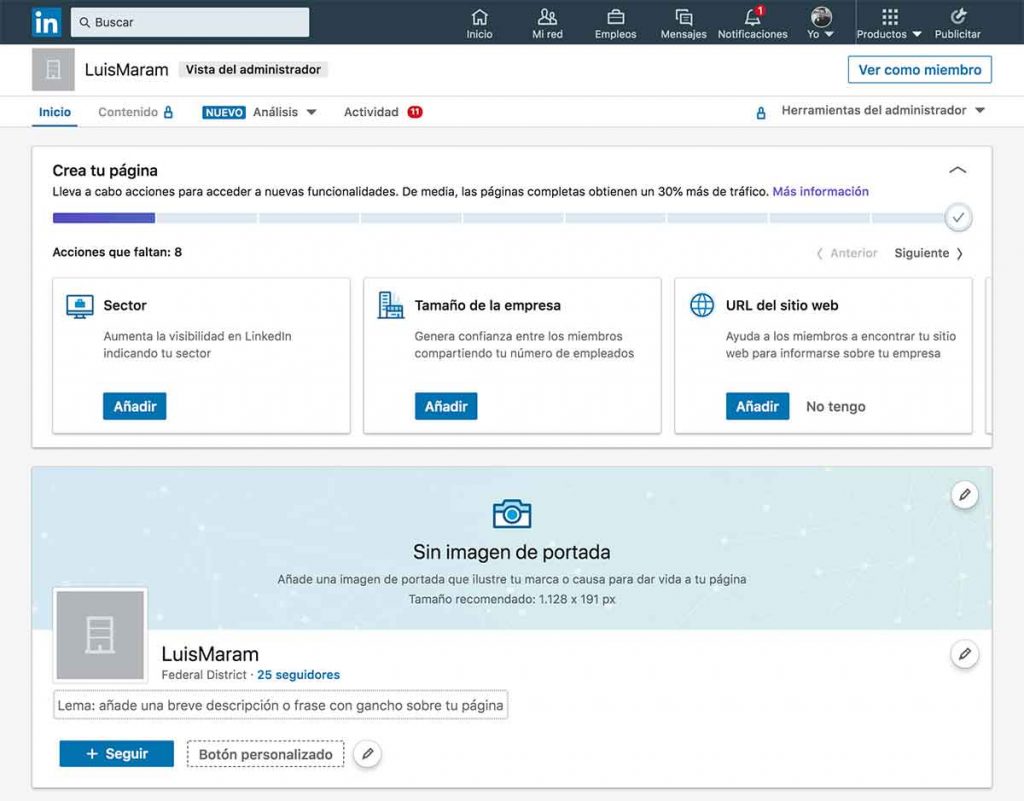Select the Contenido tab

[x=134, y=112]
